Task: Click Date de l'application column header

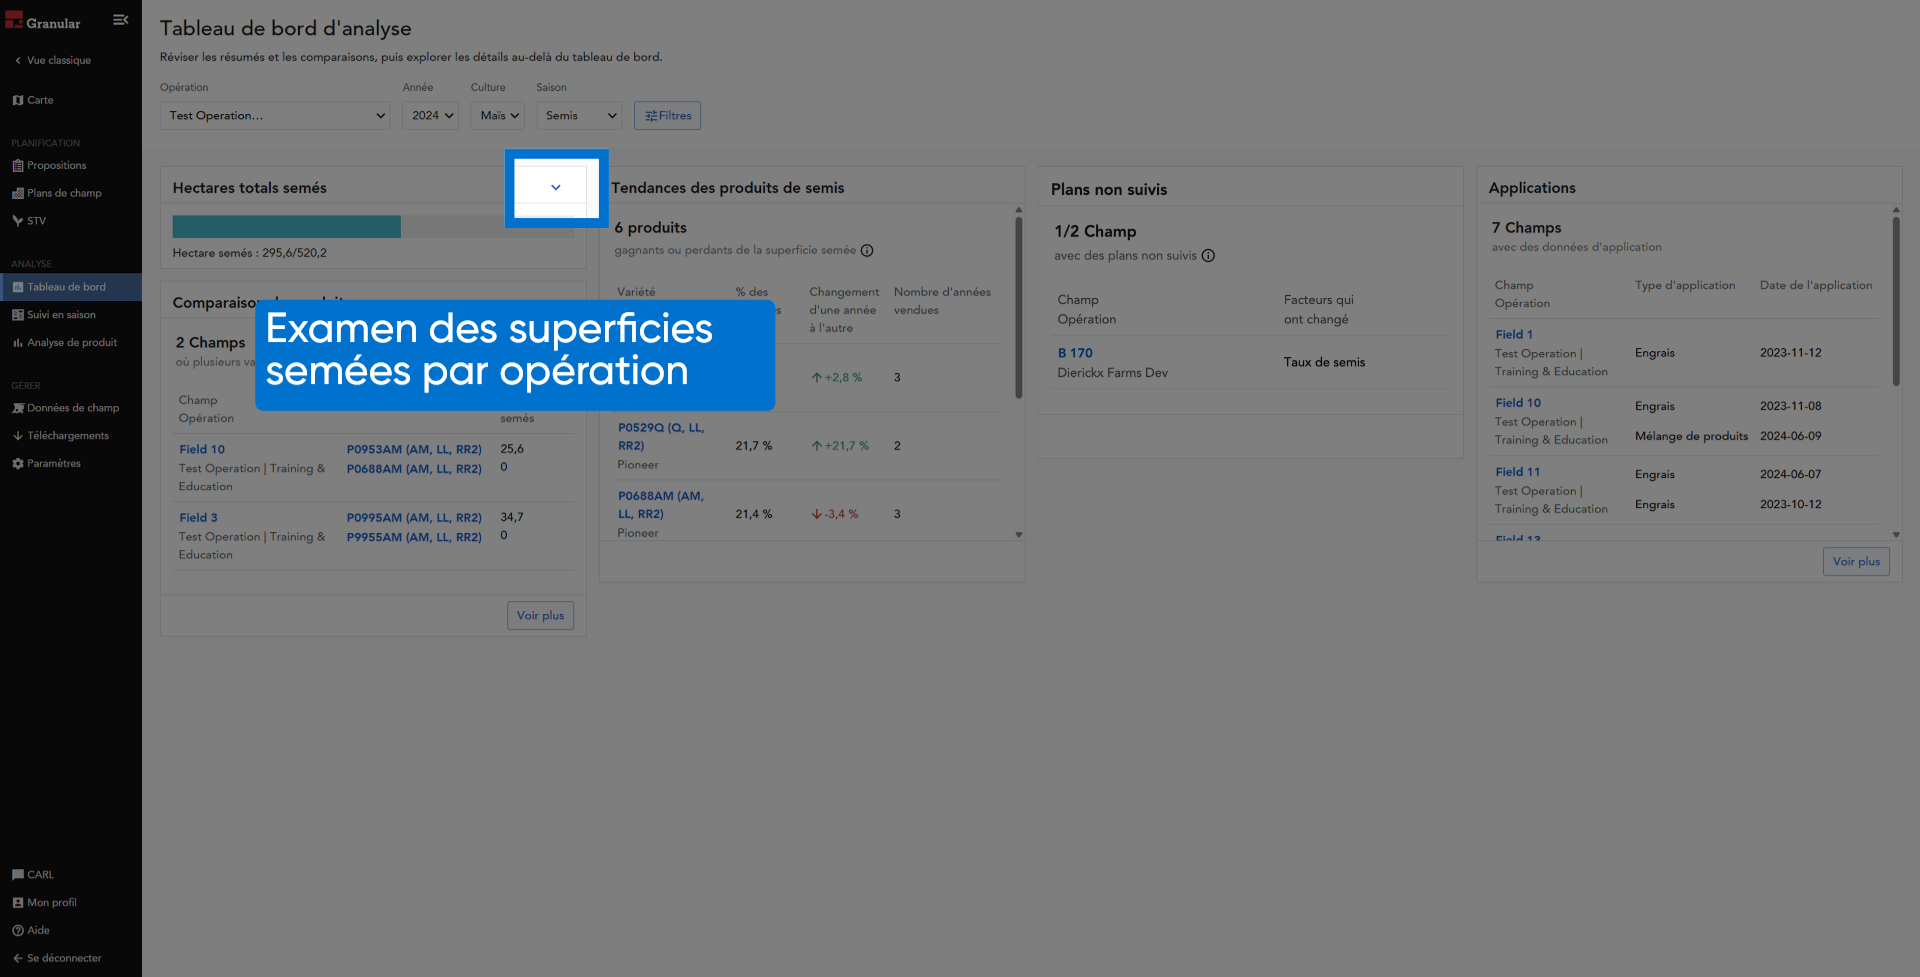Action: point(1816,286)
